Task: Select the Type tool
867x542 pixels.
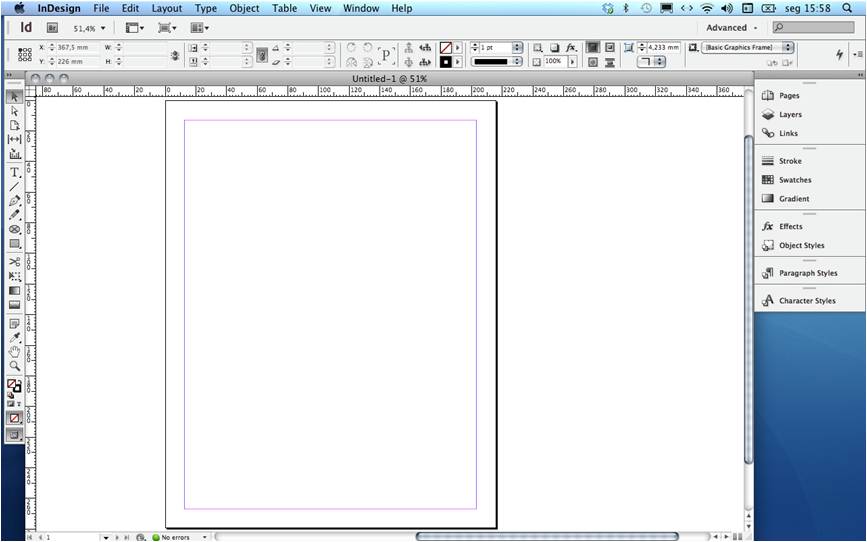Action: pyautogui.click(x=14, y=173)
